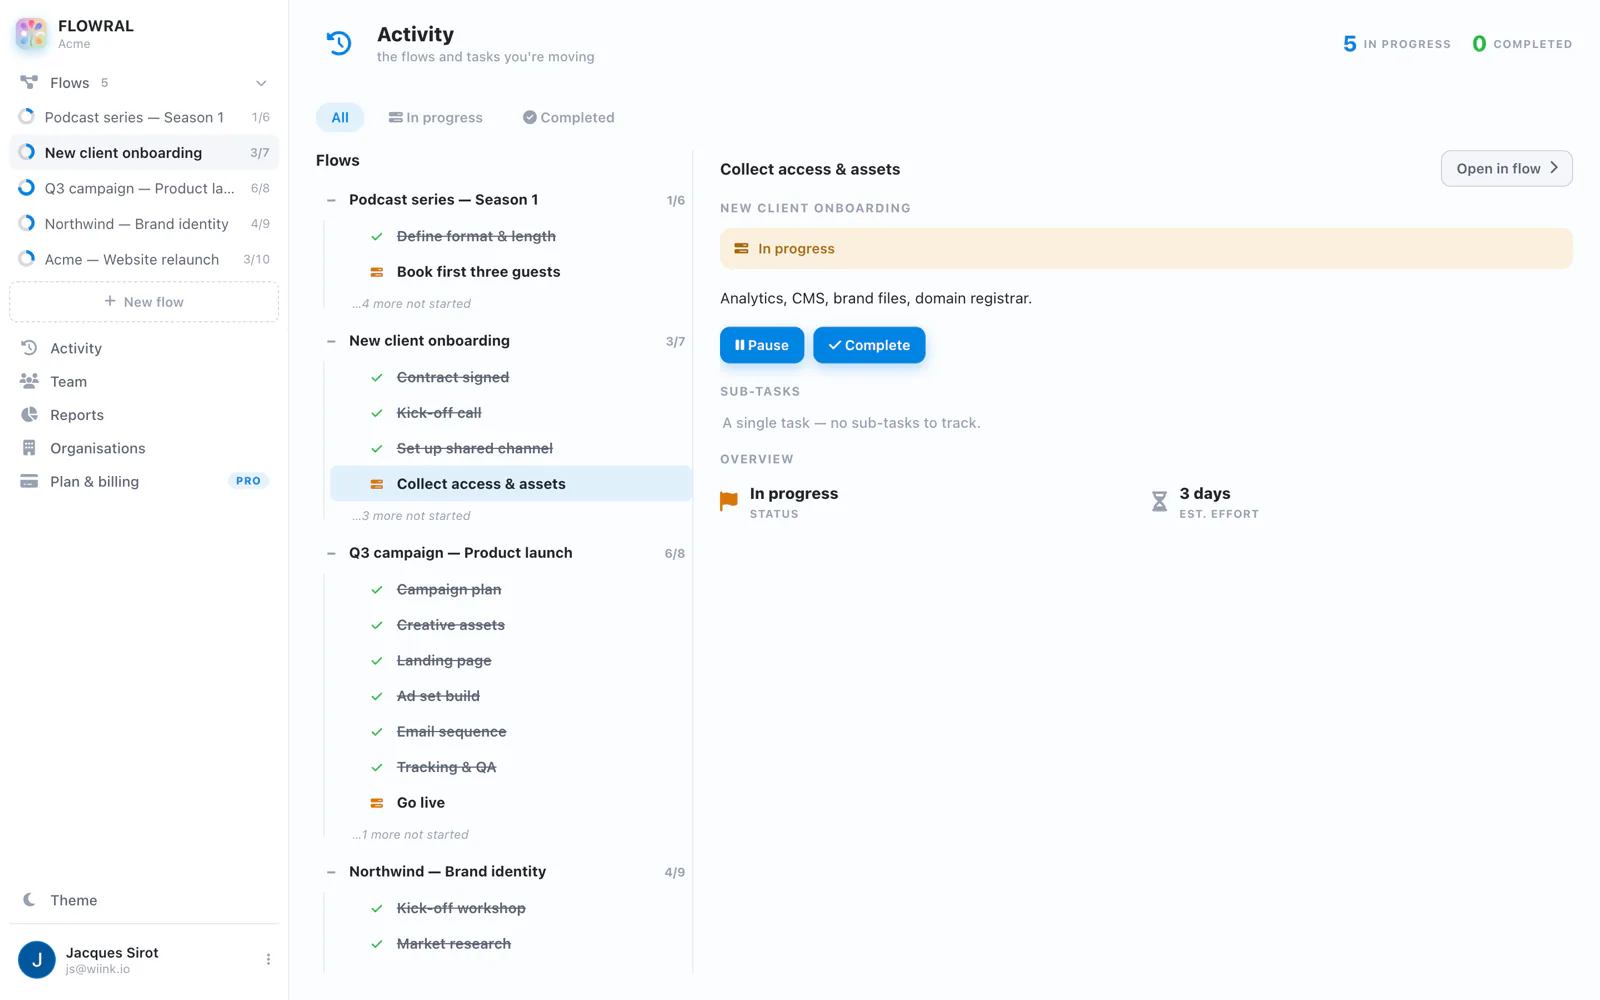Click checkmark next to Kick-off call

(377, 413)
